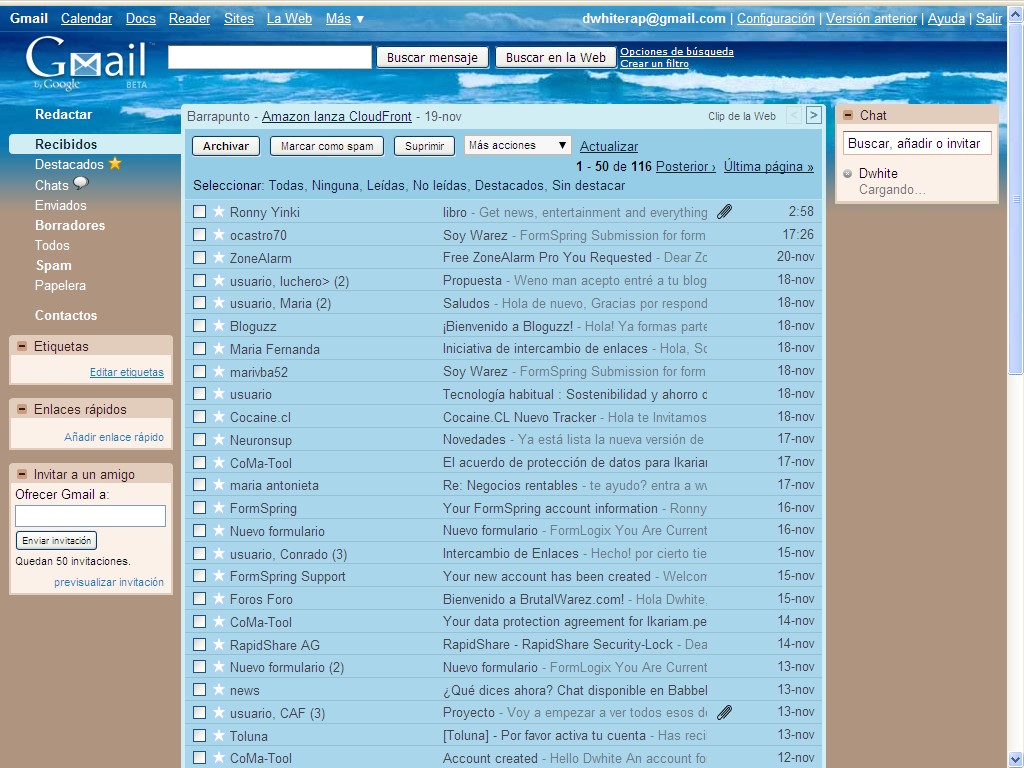The image size is (1024, 768).
Task: Click the paperclip on Proyecto message
Action: [x=724, y=712]
